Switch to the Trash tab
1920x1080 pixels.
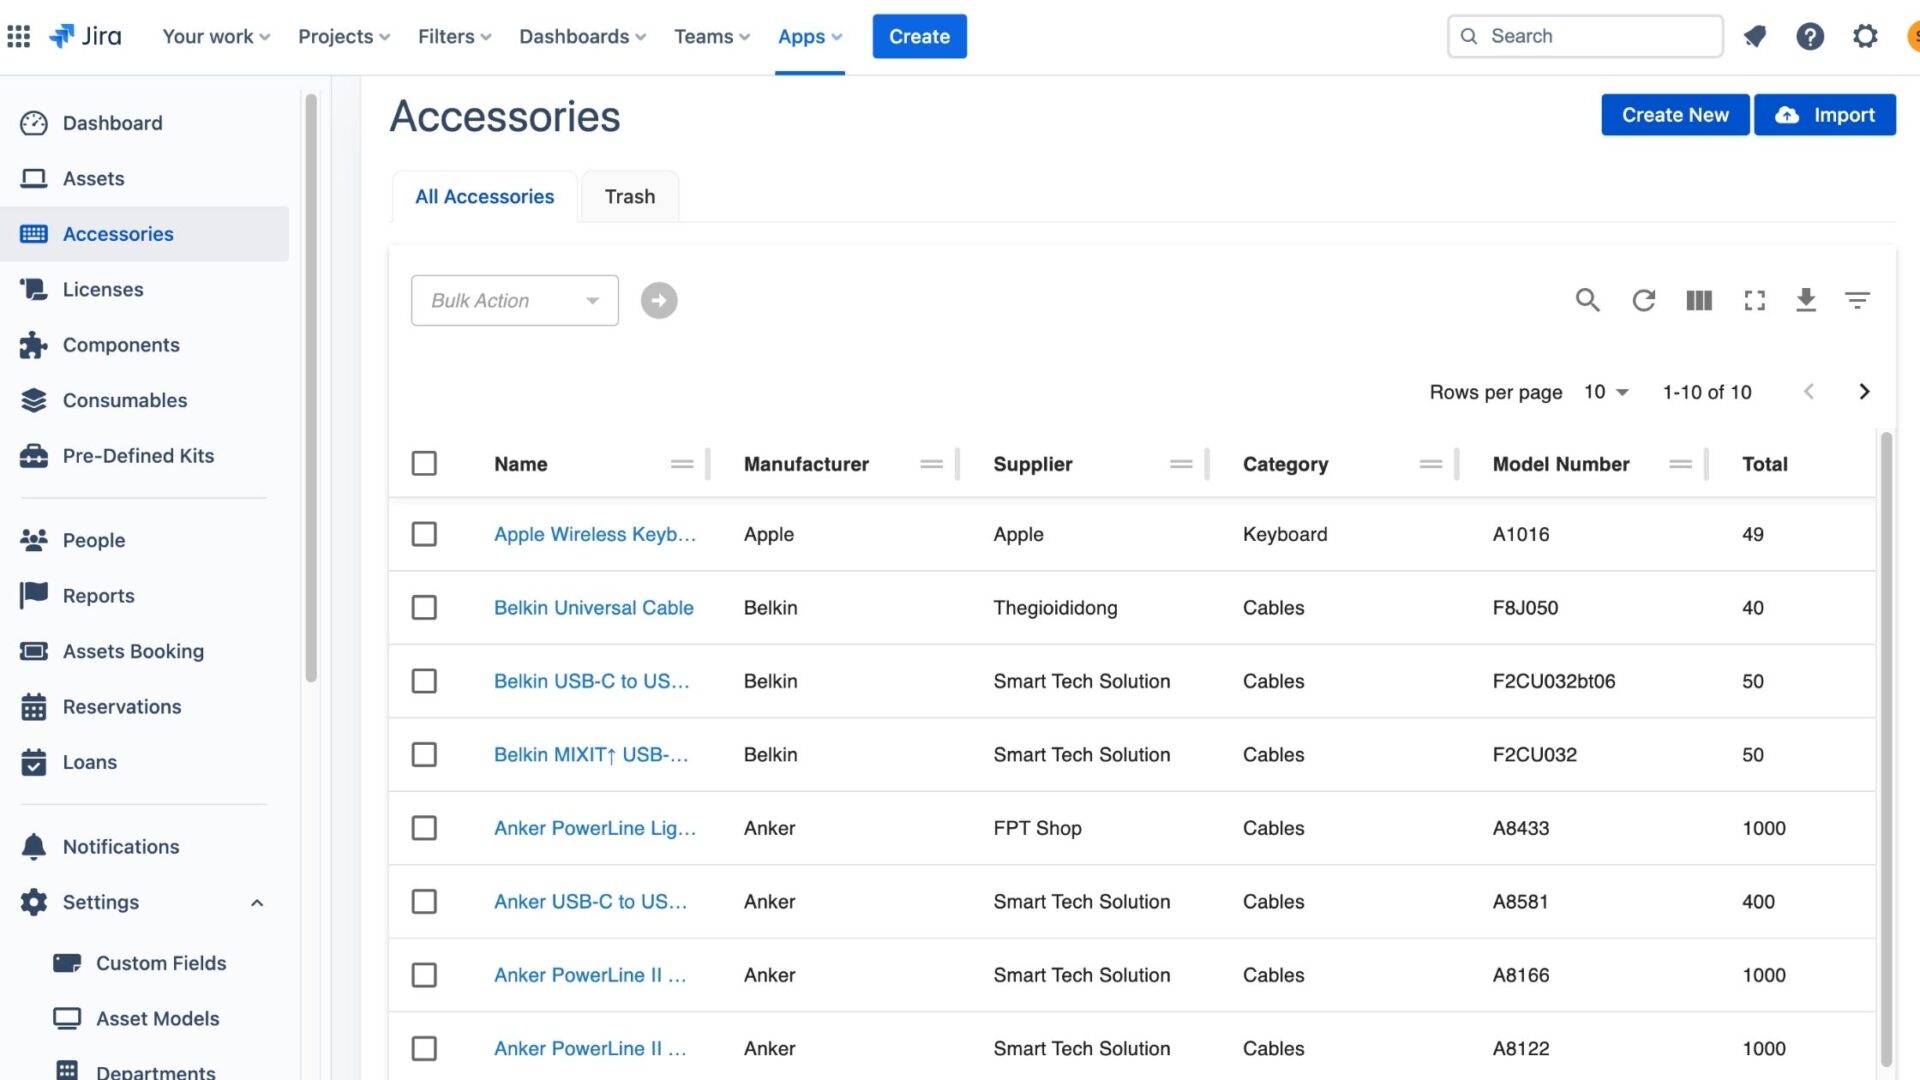pos(630,197)
